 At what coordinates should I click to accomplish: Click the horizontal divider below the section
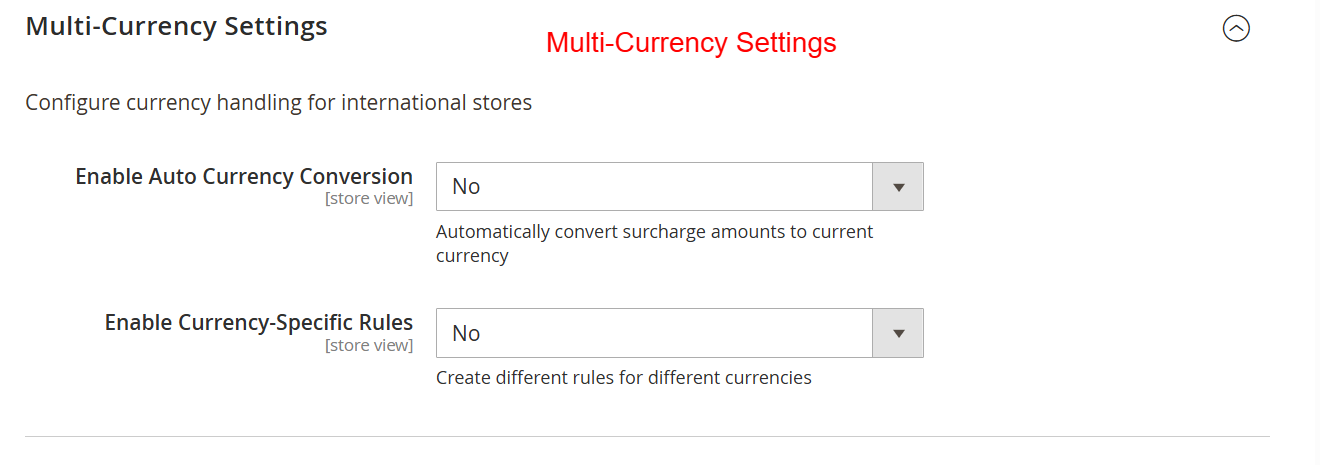point(647,436)
